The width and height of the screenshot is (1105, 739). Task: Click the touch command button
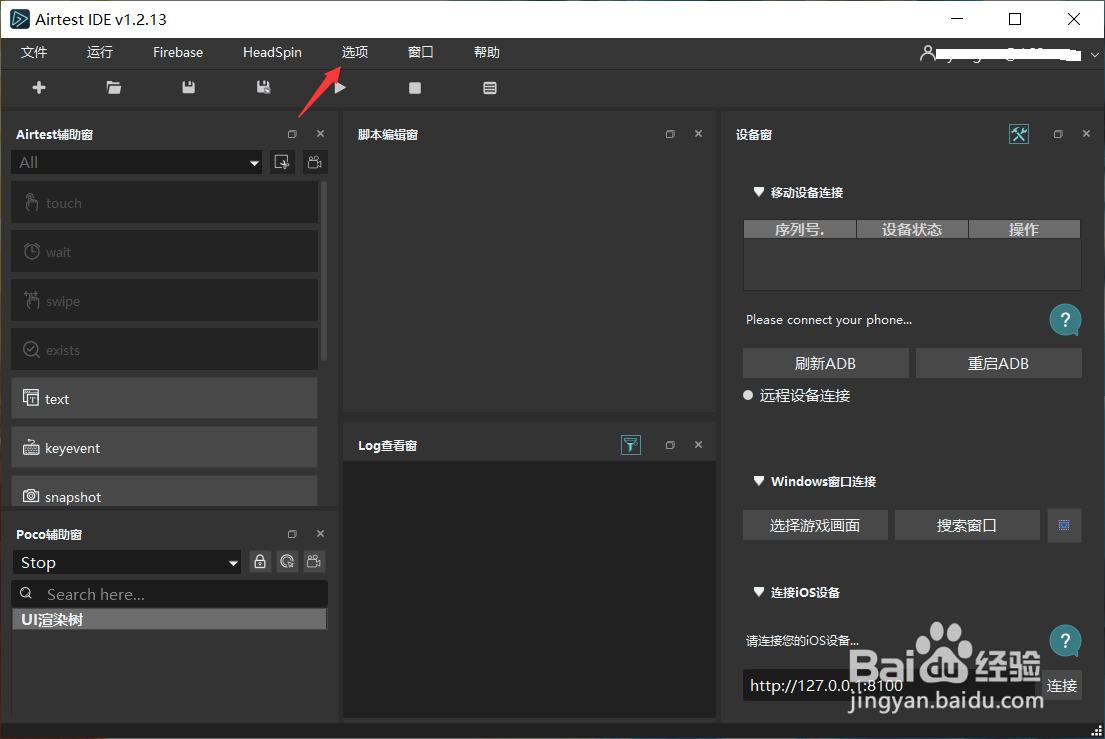tap(164, 202)
